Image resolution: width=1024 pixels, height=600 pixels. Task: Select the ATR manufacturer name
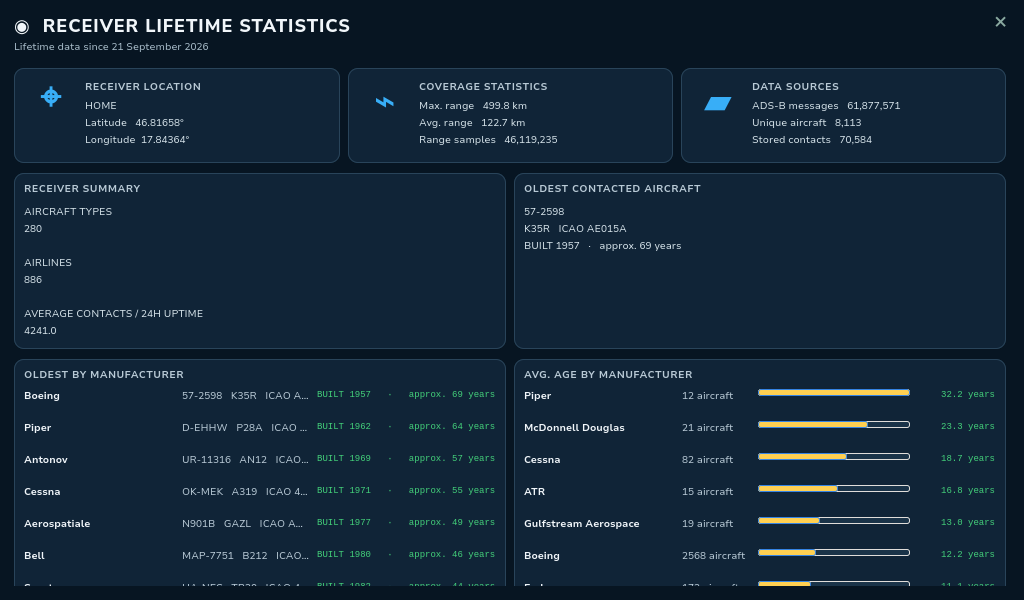[534, 492]
